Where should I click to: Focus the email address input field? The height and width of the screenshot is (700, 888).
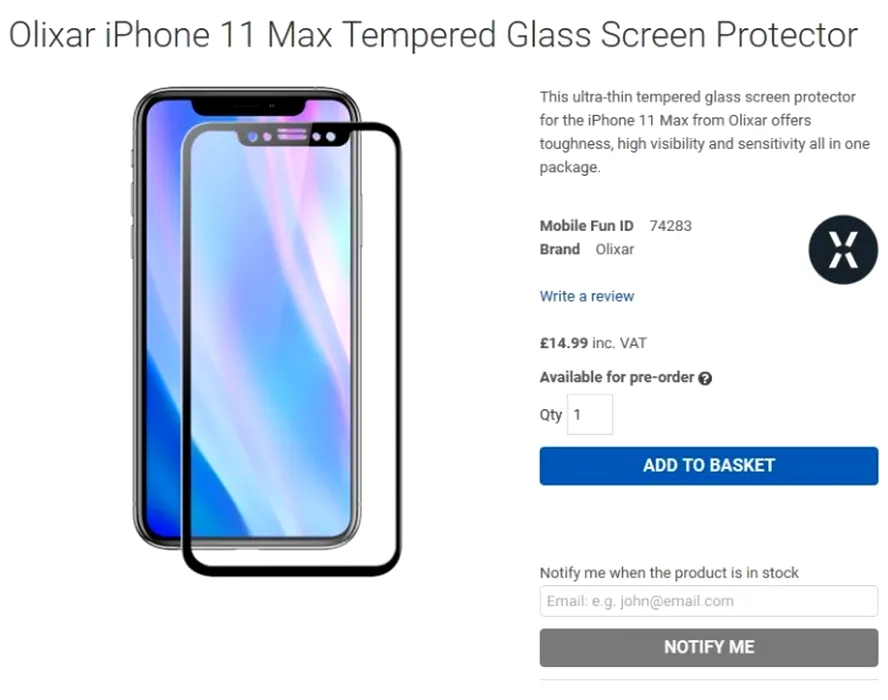[708, 601]
